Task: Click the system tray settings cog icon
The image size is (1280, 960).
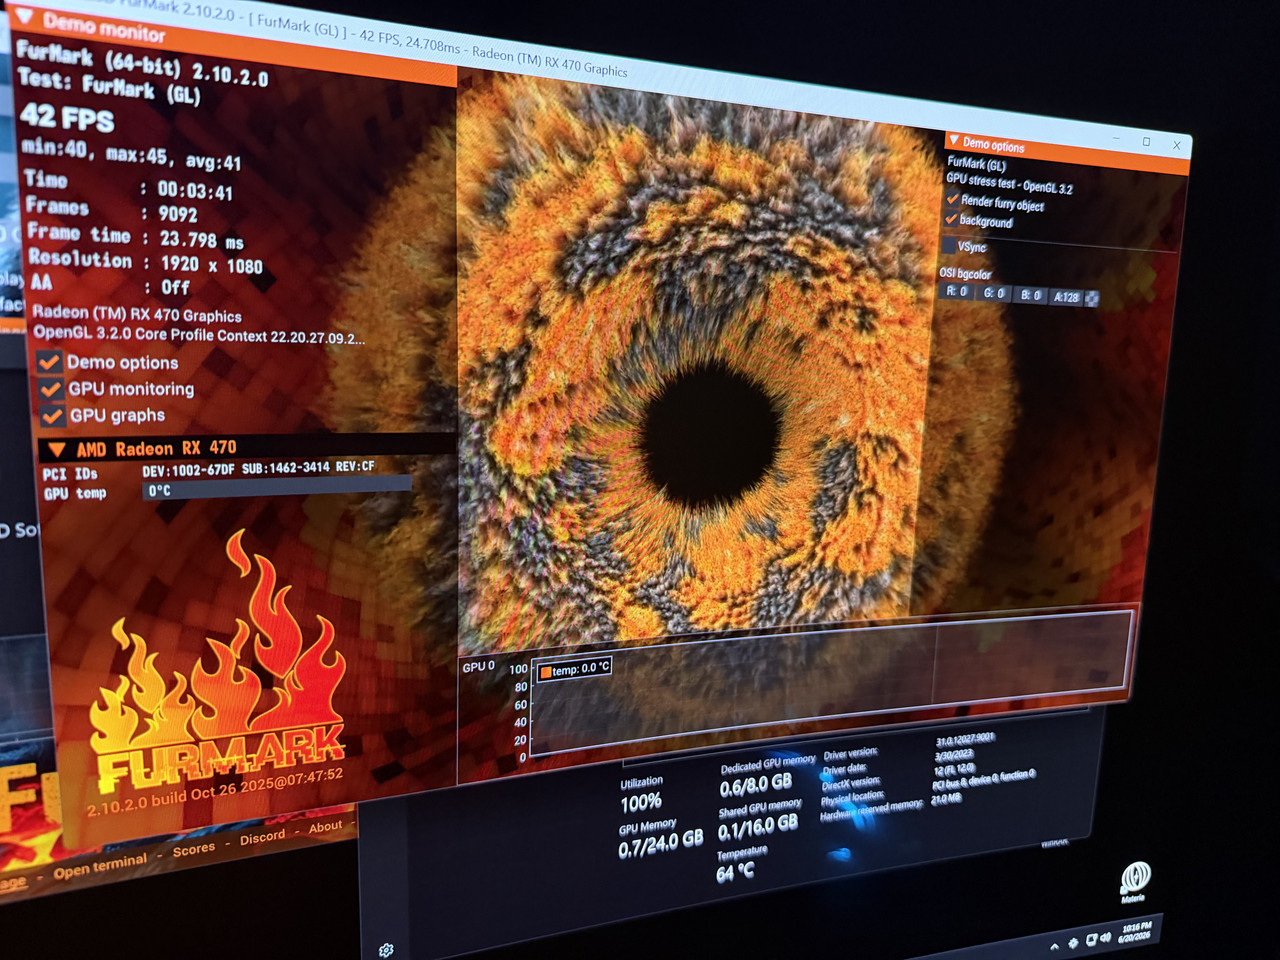Action: click(1073, 942)
